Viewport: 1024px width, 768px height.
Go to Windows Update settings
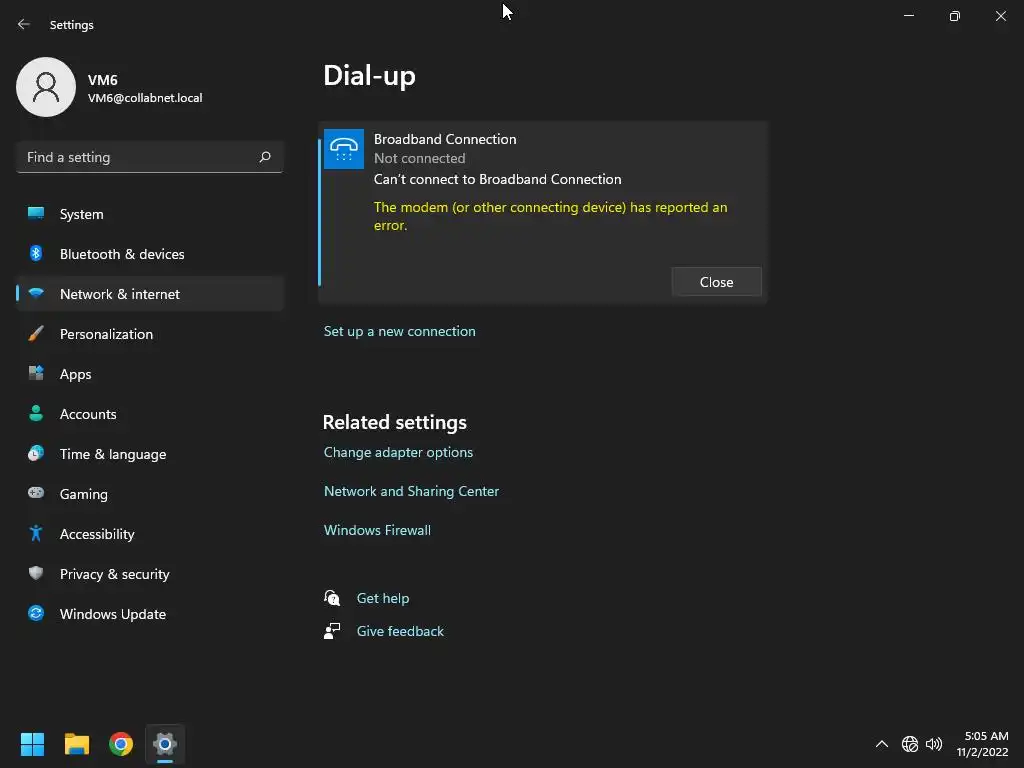tap(113, 614)
